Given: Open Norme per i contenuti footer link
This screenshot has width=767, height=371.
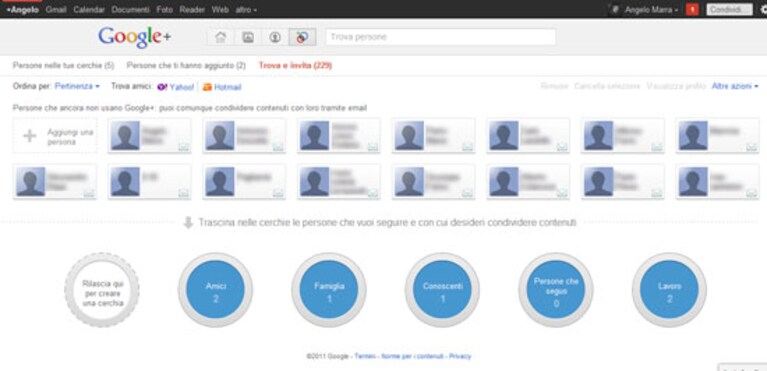Looking at the screenshot, I should [412, 356].
